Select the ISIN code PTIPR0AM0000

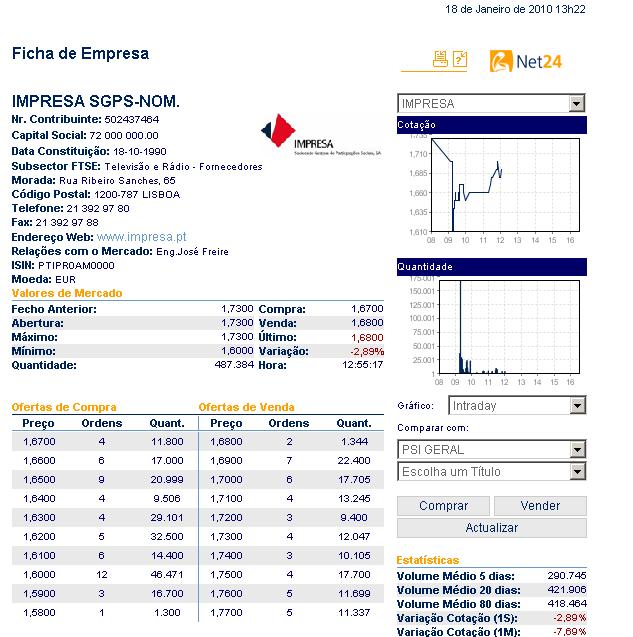coord(76,266)
